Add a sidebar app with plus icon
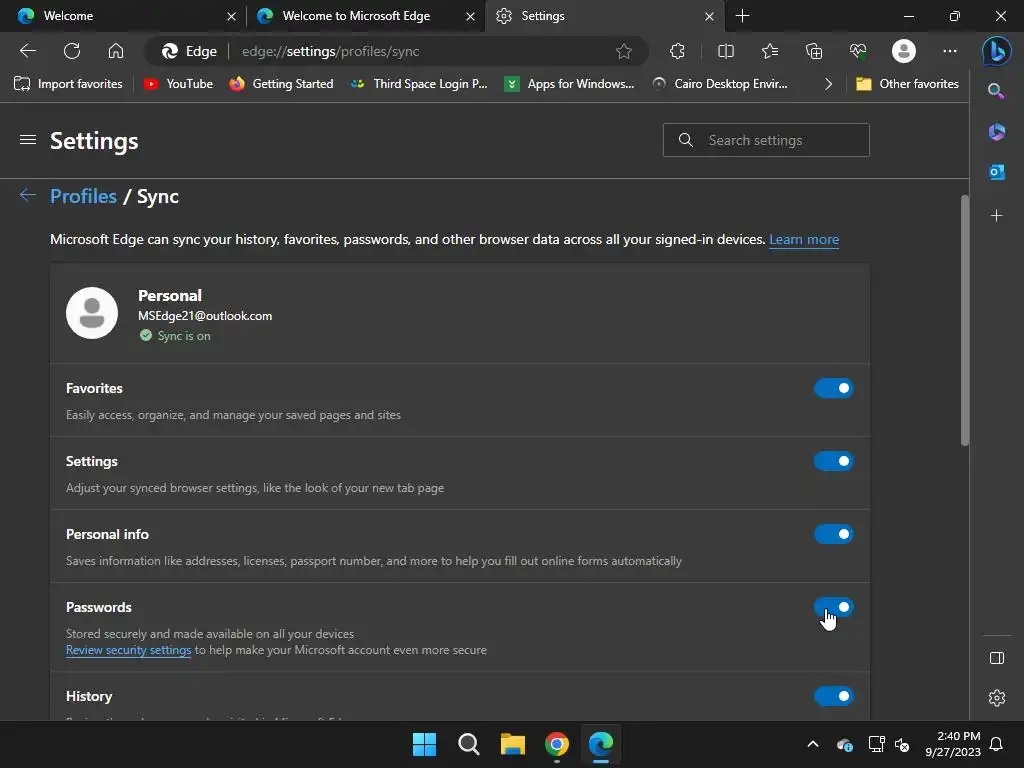The height and width of the screenshot is (768, 1024). (997, 216)
